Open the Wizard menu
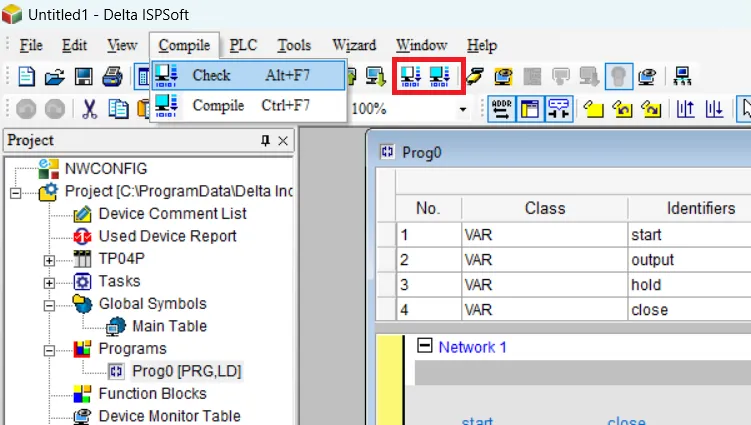Image resolution: width=751 pixels, height=425 pixels. pyautogui.click(x=354, y=46)
